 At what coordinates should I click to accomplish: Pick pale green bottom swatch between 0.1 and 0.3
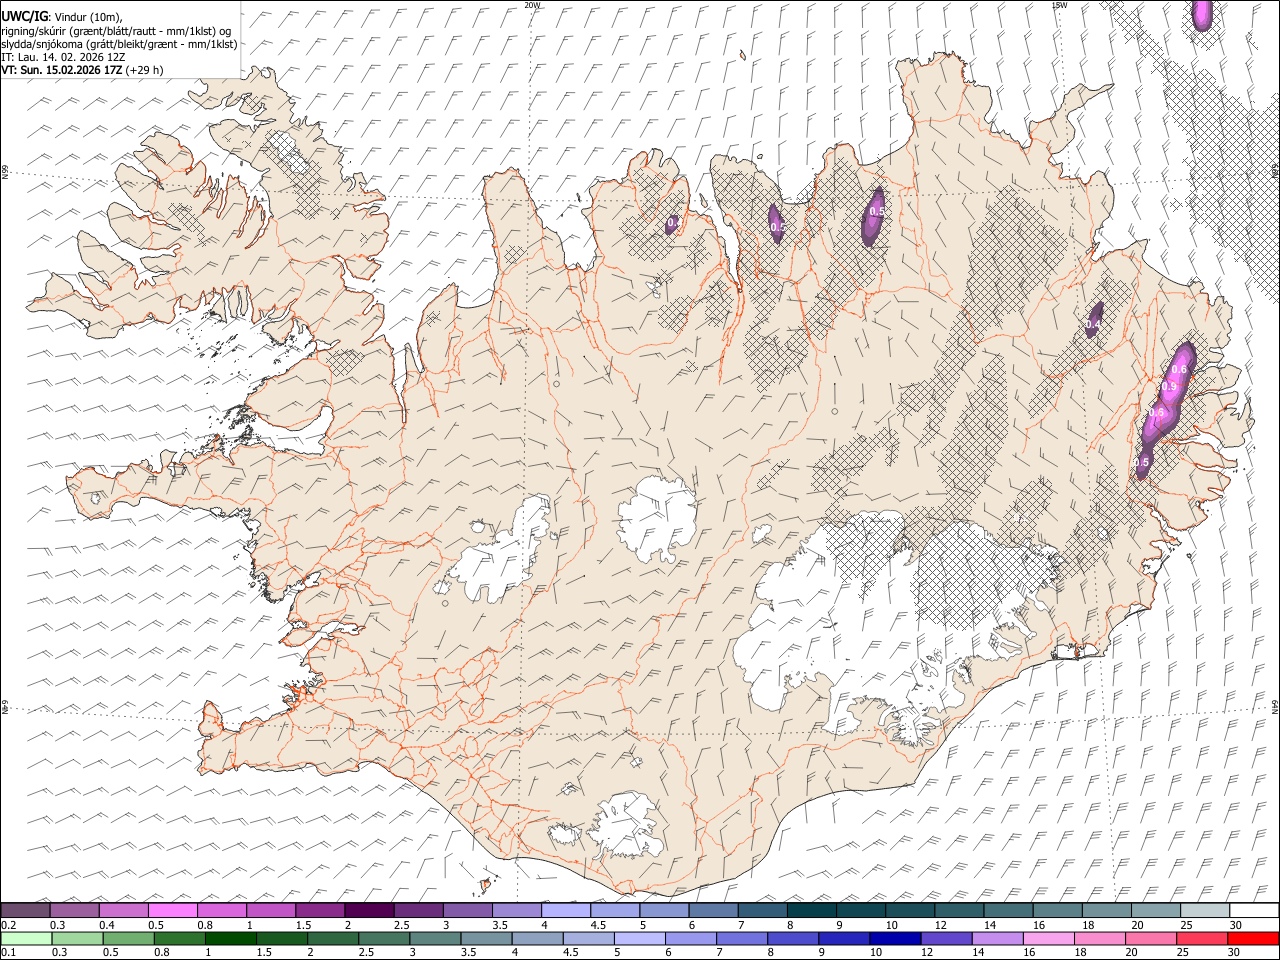click(26, 938)
